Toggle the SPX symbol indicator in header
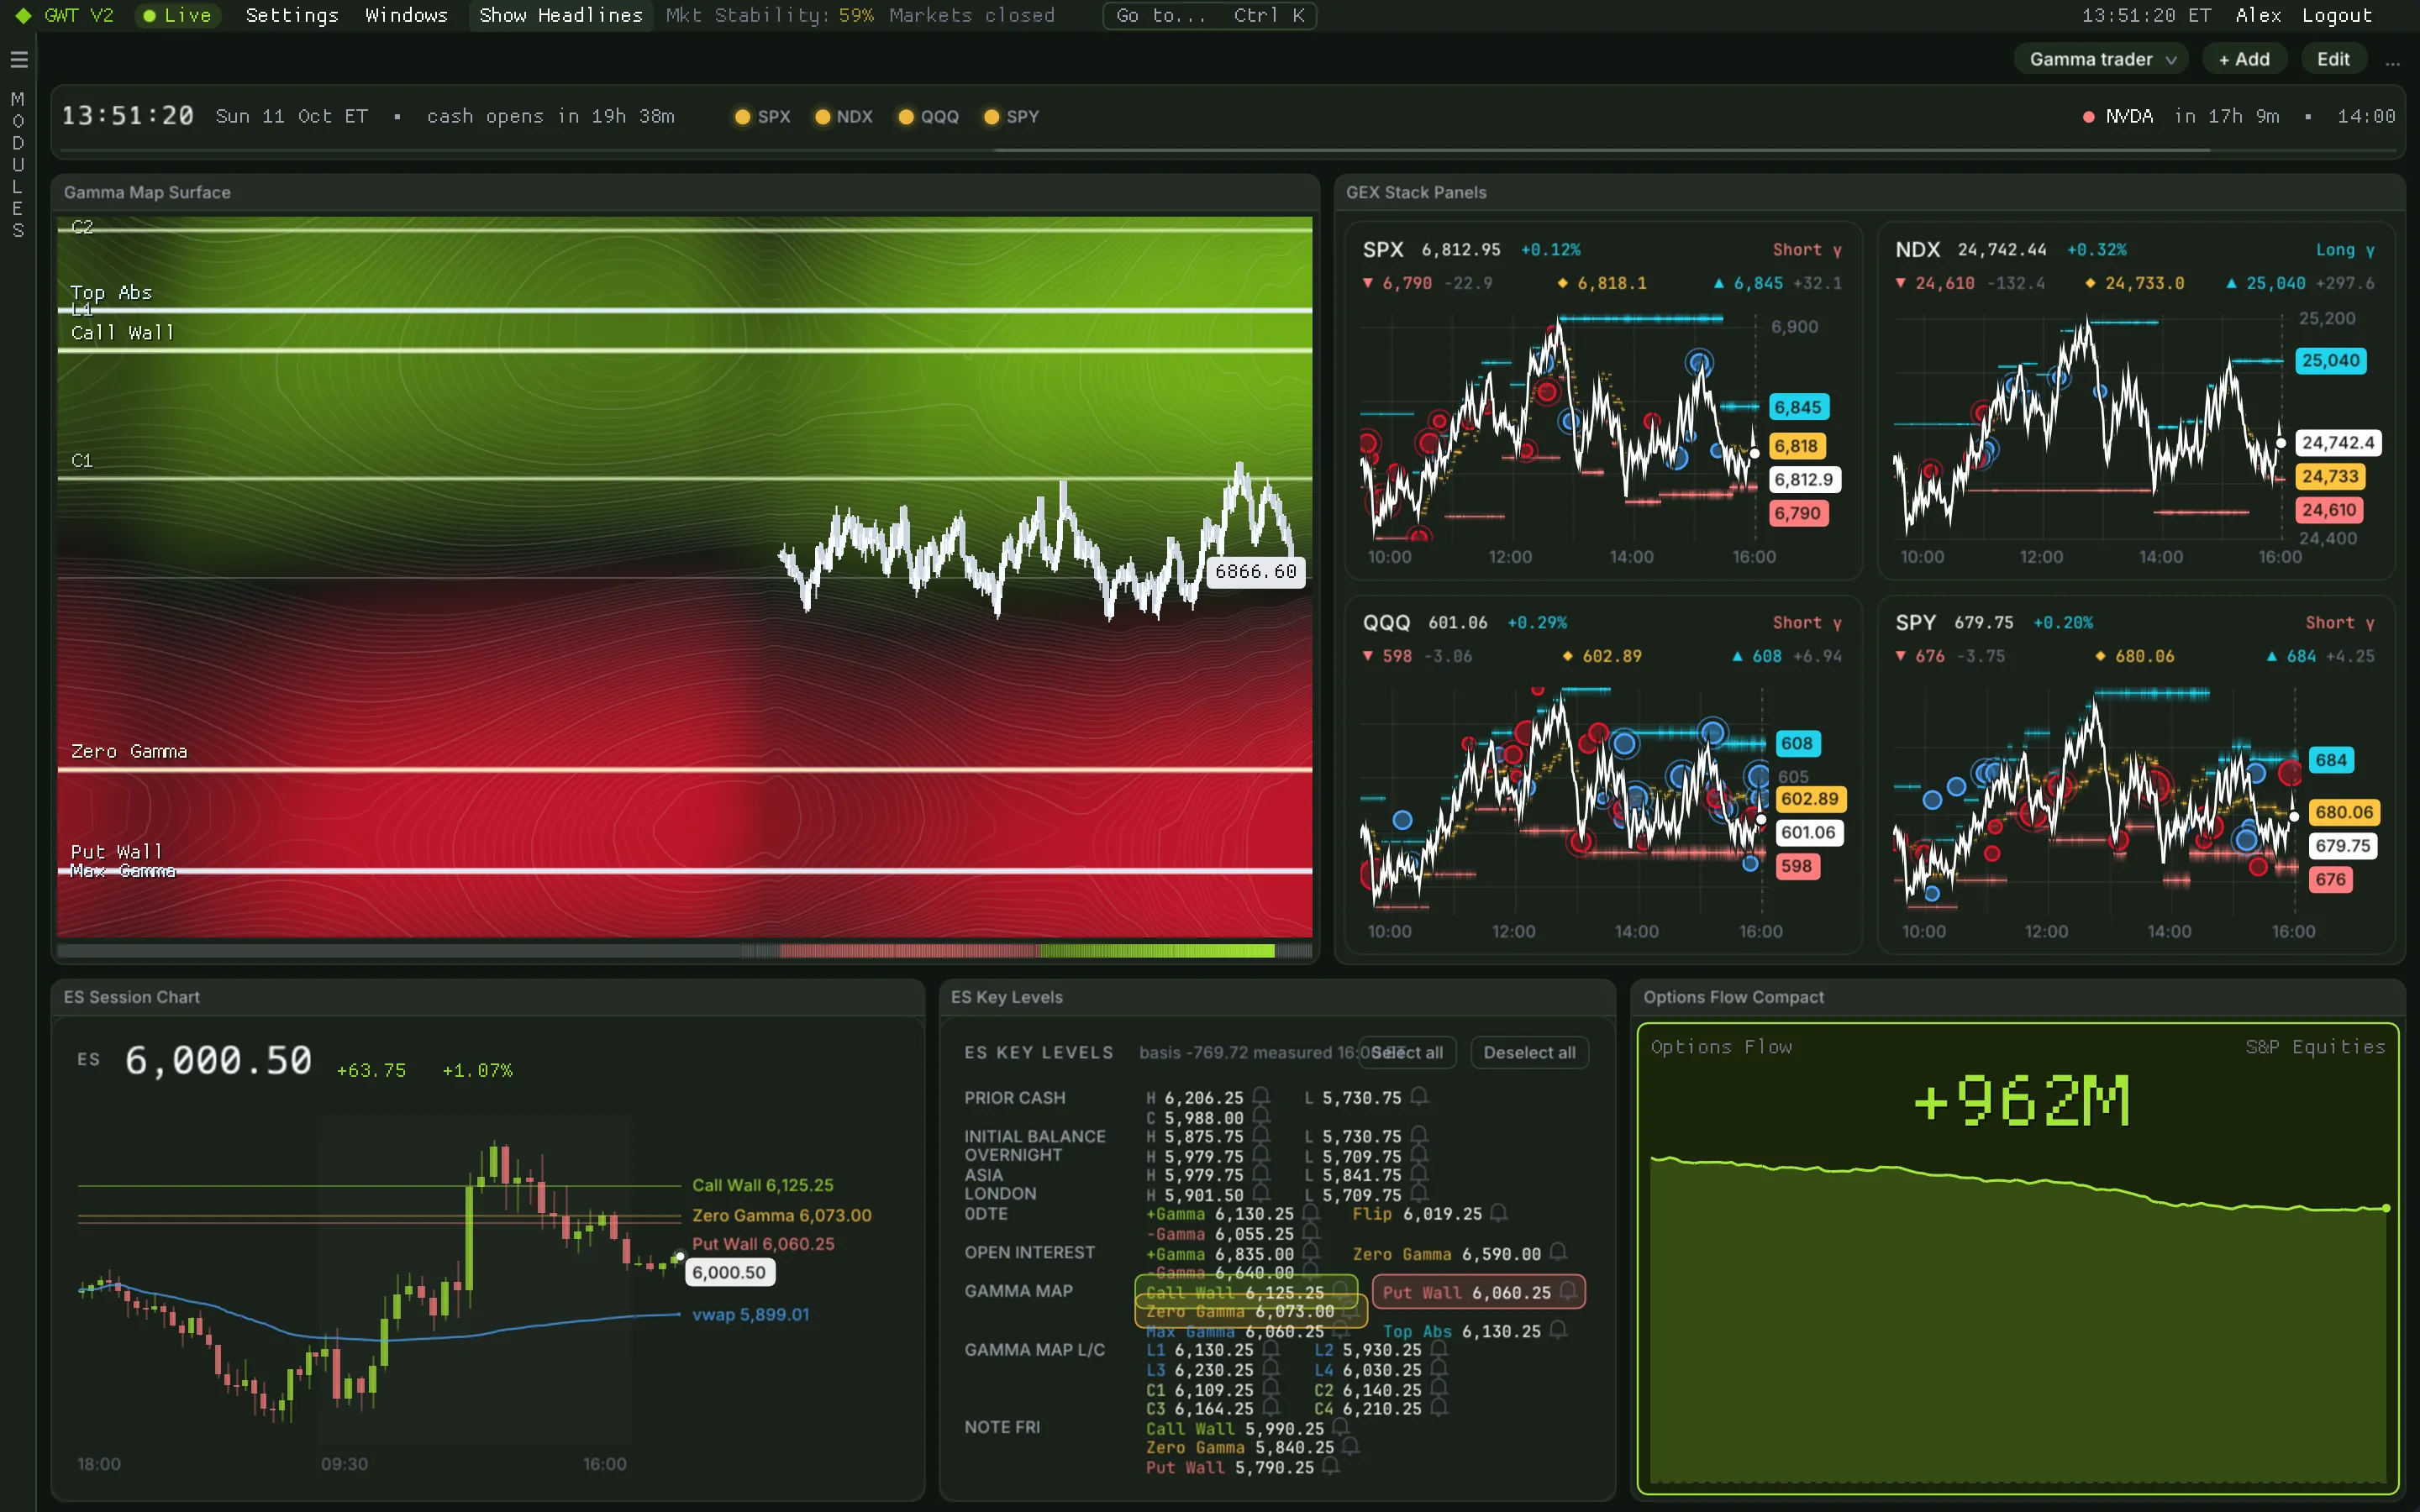 [762, 117]
